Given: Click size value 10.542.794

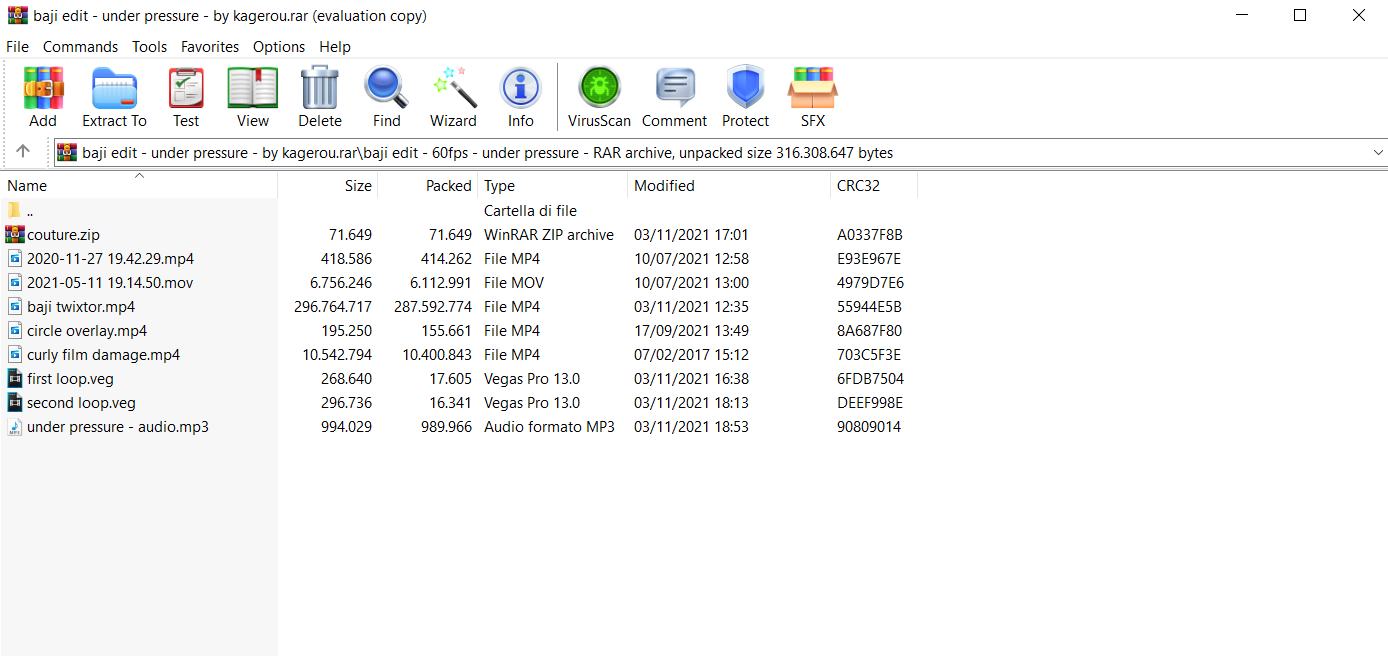Looking at the screenshot, I should (x=337, y=355).
